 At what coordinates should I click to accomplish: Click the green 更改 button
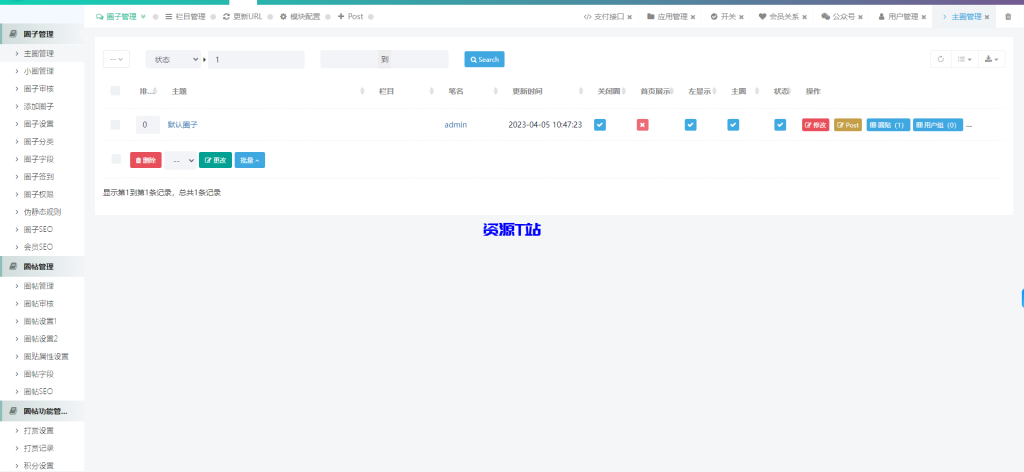coord(216,160)
